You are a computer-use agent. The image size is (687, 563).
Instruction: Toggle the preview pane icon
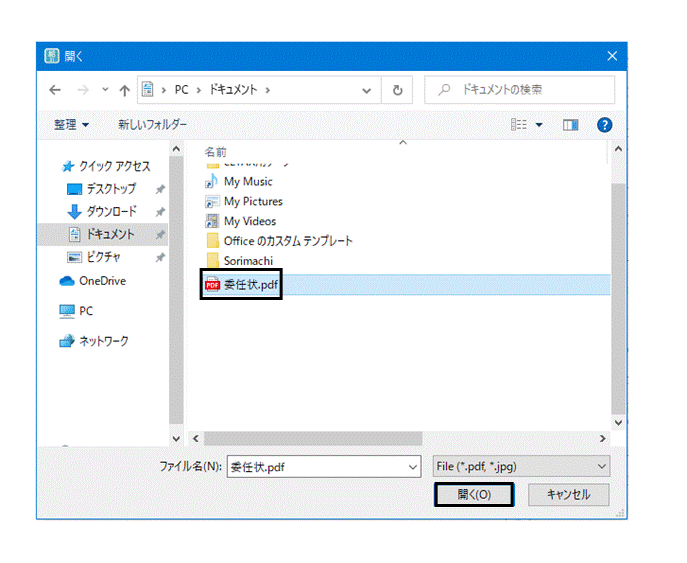click(x=570, y=125)
